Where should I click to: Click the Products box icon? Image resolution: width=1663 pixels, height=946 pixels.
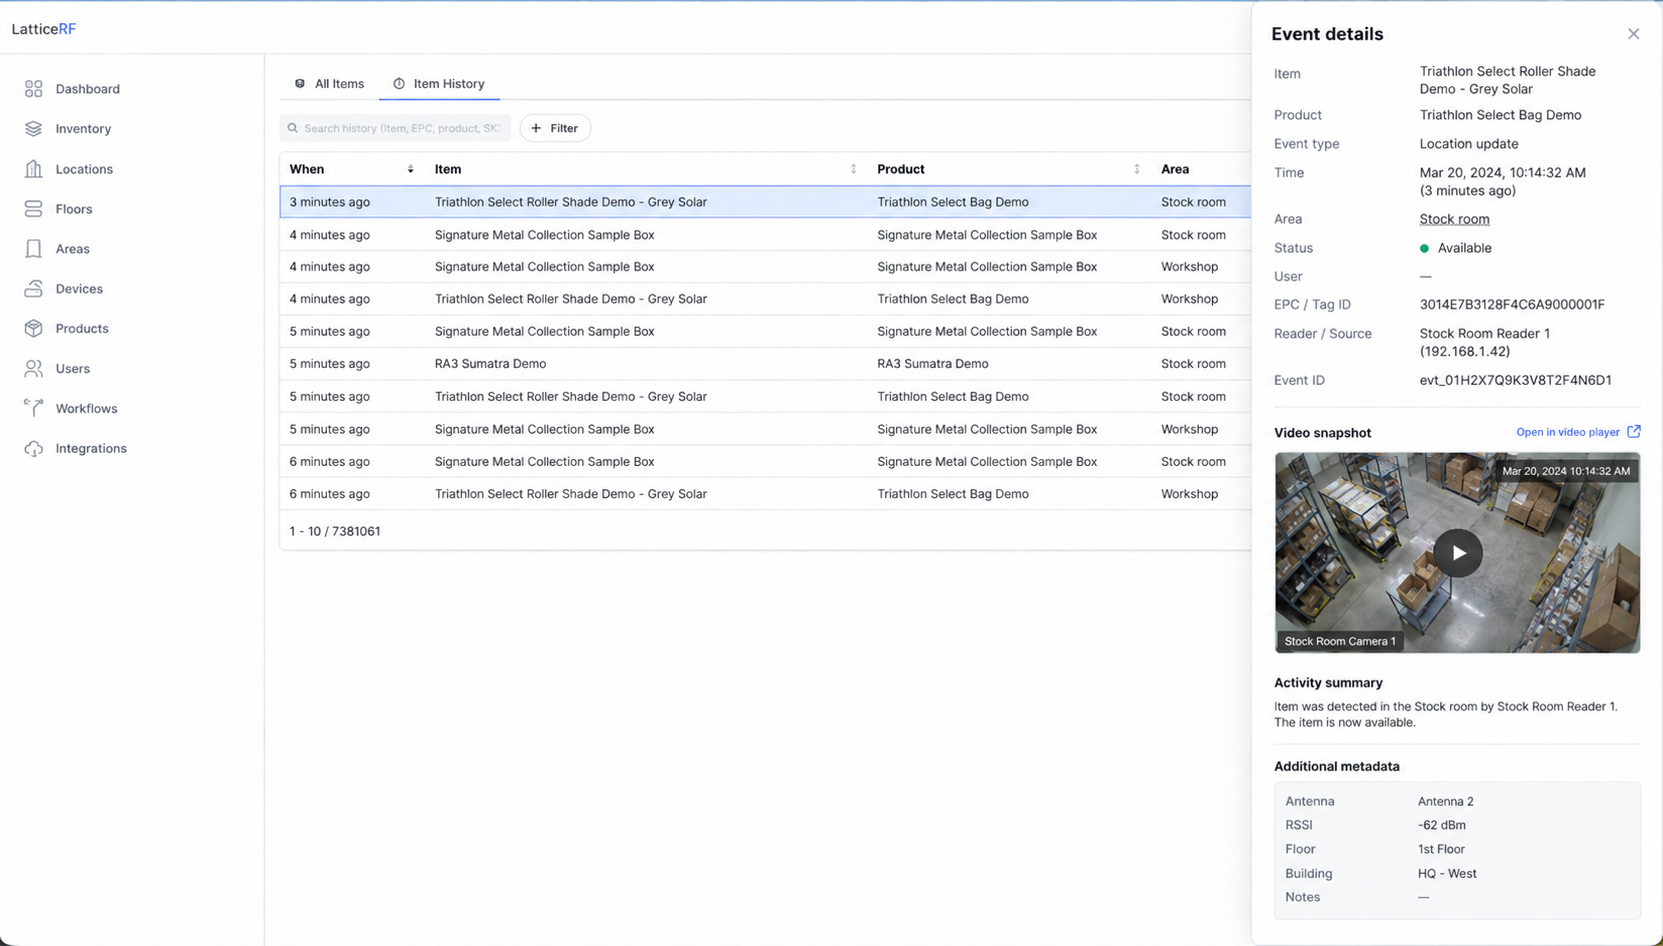(x=33, y=329)
